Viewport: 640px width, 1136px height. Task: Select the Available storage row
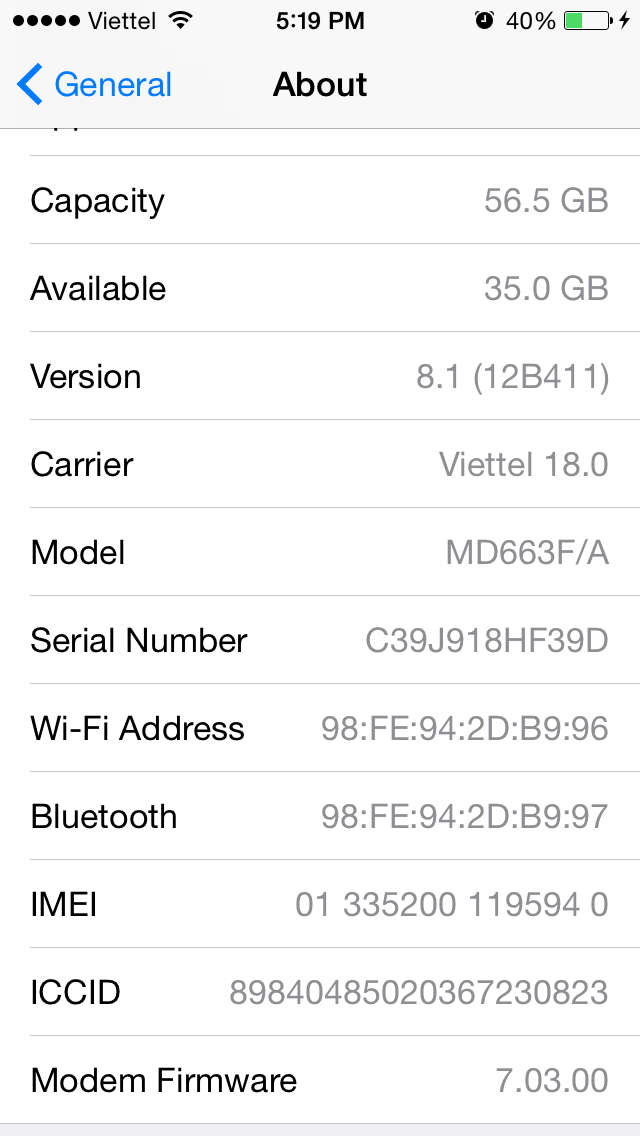tap(320, 288)
